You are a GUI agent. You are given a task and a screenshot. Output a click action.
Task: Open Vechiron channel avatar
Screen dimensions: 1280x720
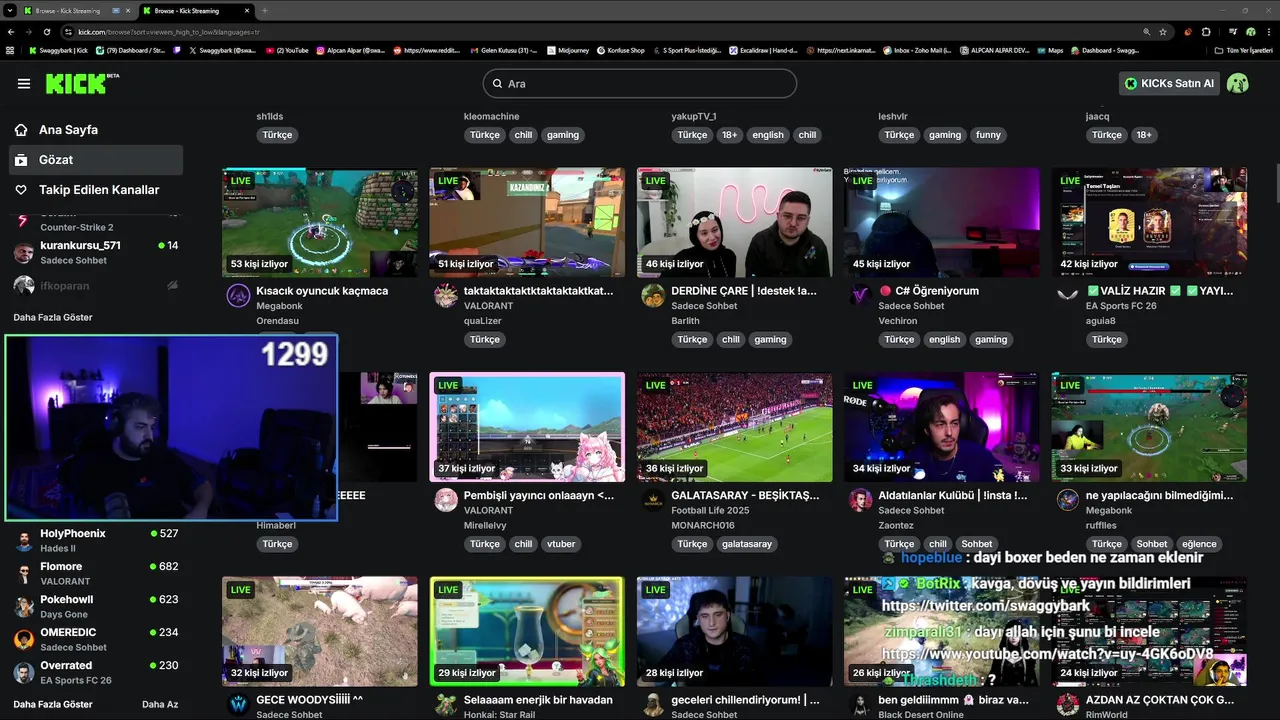(860, 296)
